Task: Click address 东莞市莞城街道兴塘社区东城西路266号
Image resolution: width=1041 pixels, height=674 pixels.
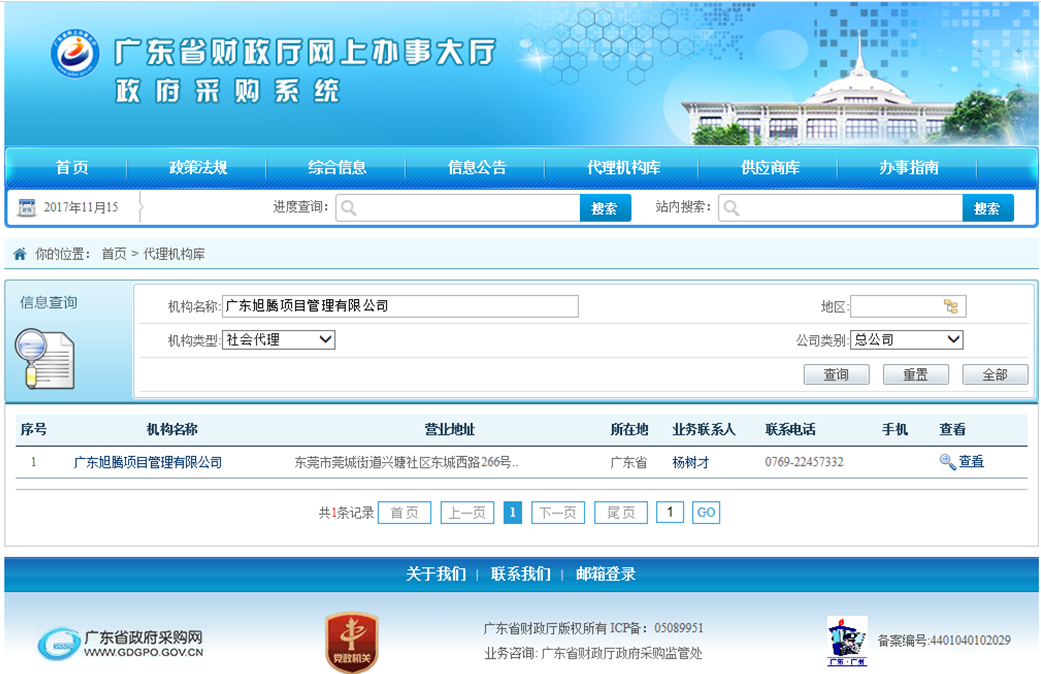Action: tap(406, 462)
